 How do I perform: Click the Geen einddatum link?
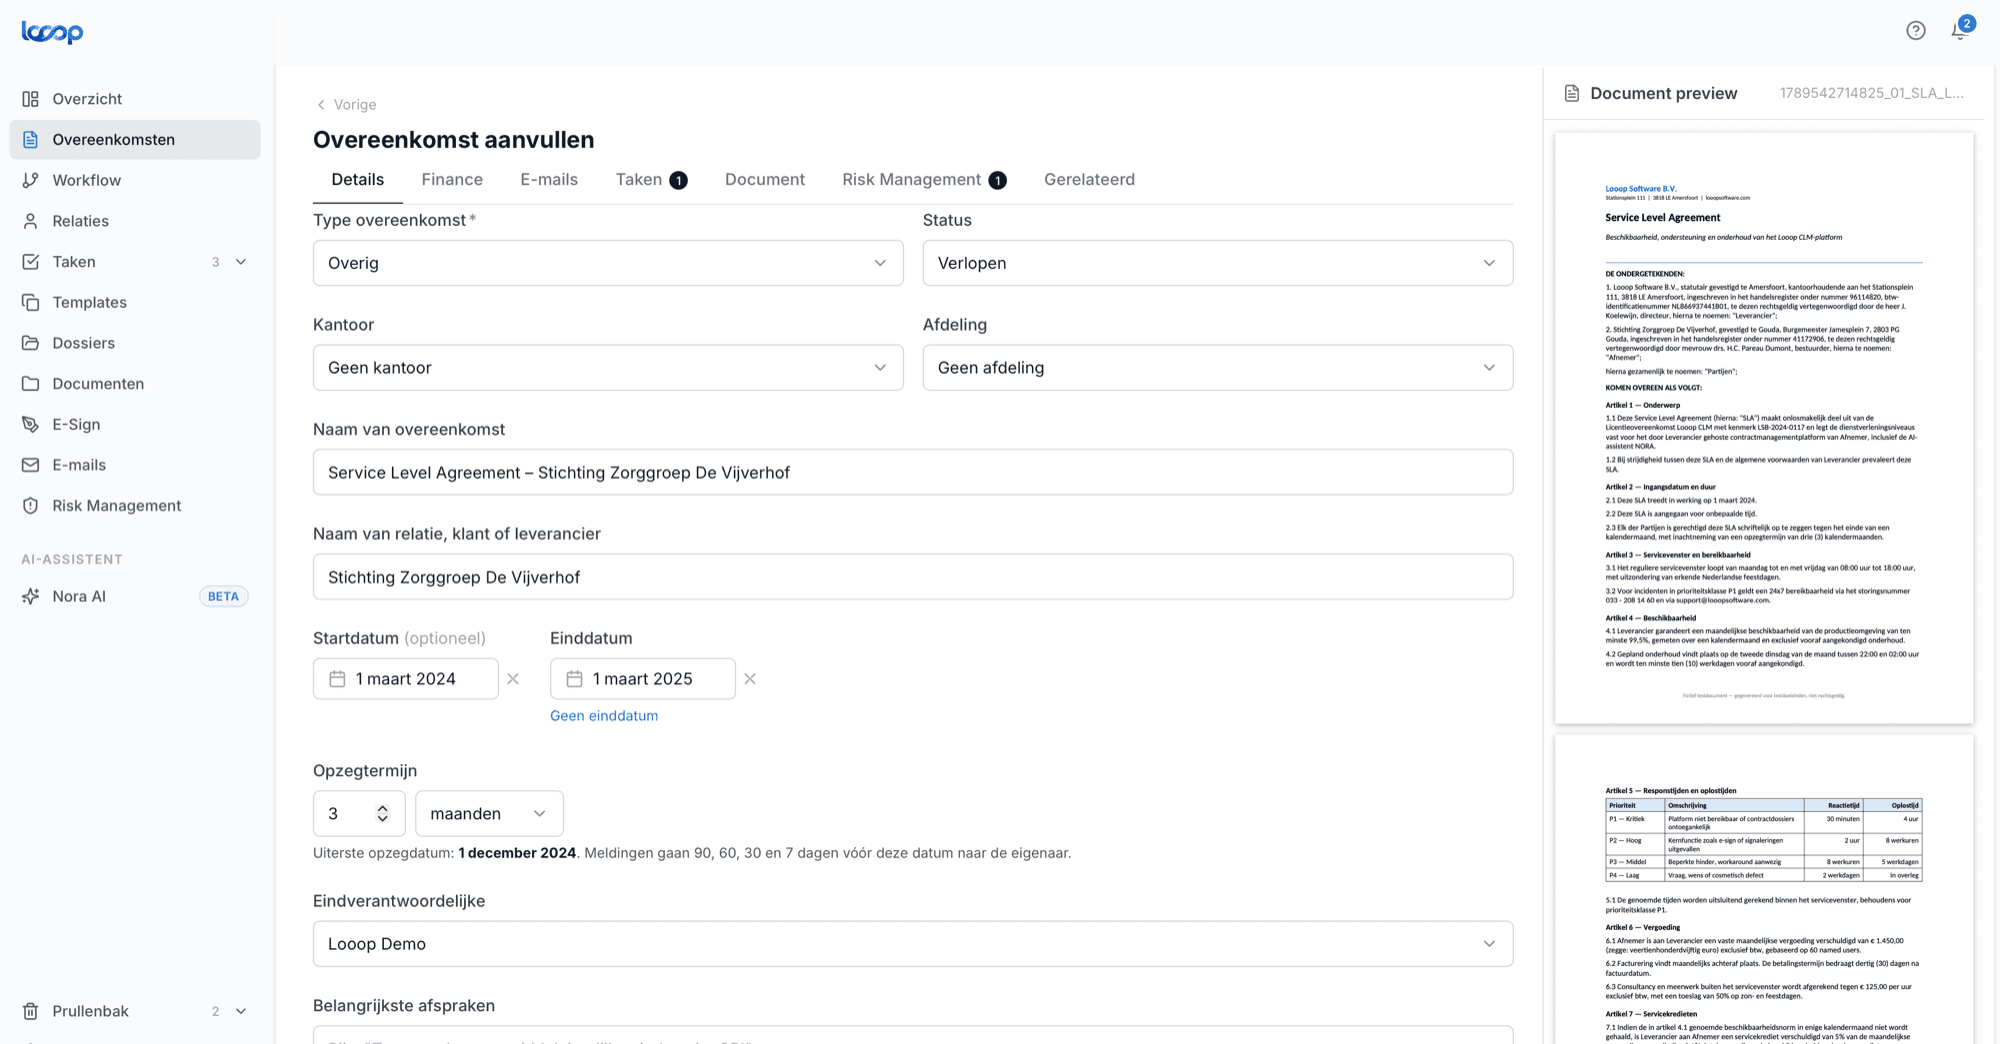click(604, 716)
